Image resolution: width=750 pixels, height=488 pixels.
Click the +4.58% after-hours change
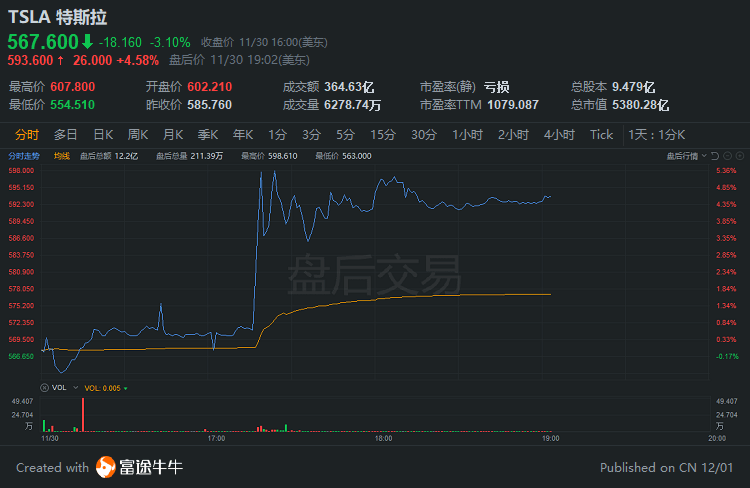pyautogui.click(x=138, y=60)
